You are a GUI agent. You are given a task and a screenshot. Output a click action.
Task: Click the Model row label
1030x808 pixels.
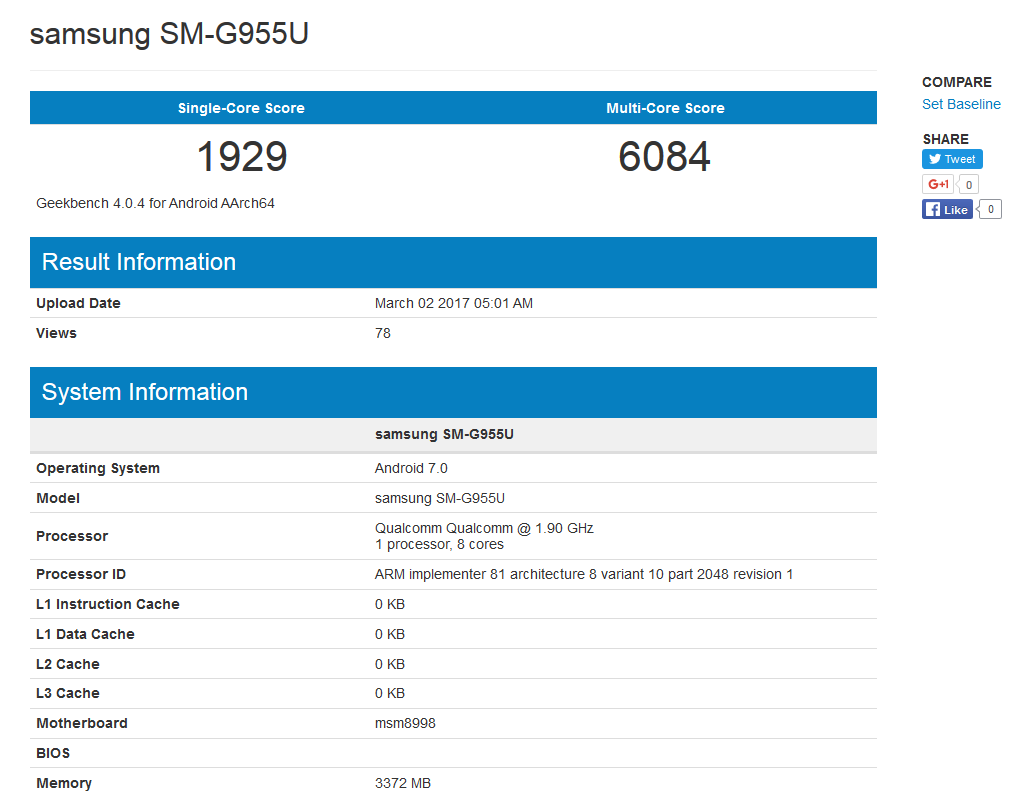pos(58,499)
